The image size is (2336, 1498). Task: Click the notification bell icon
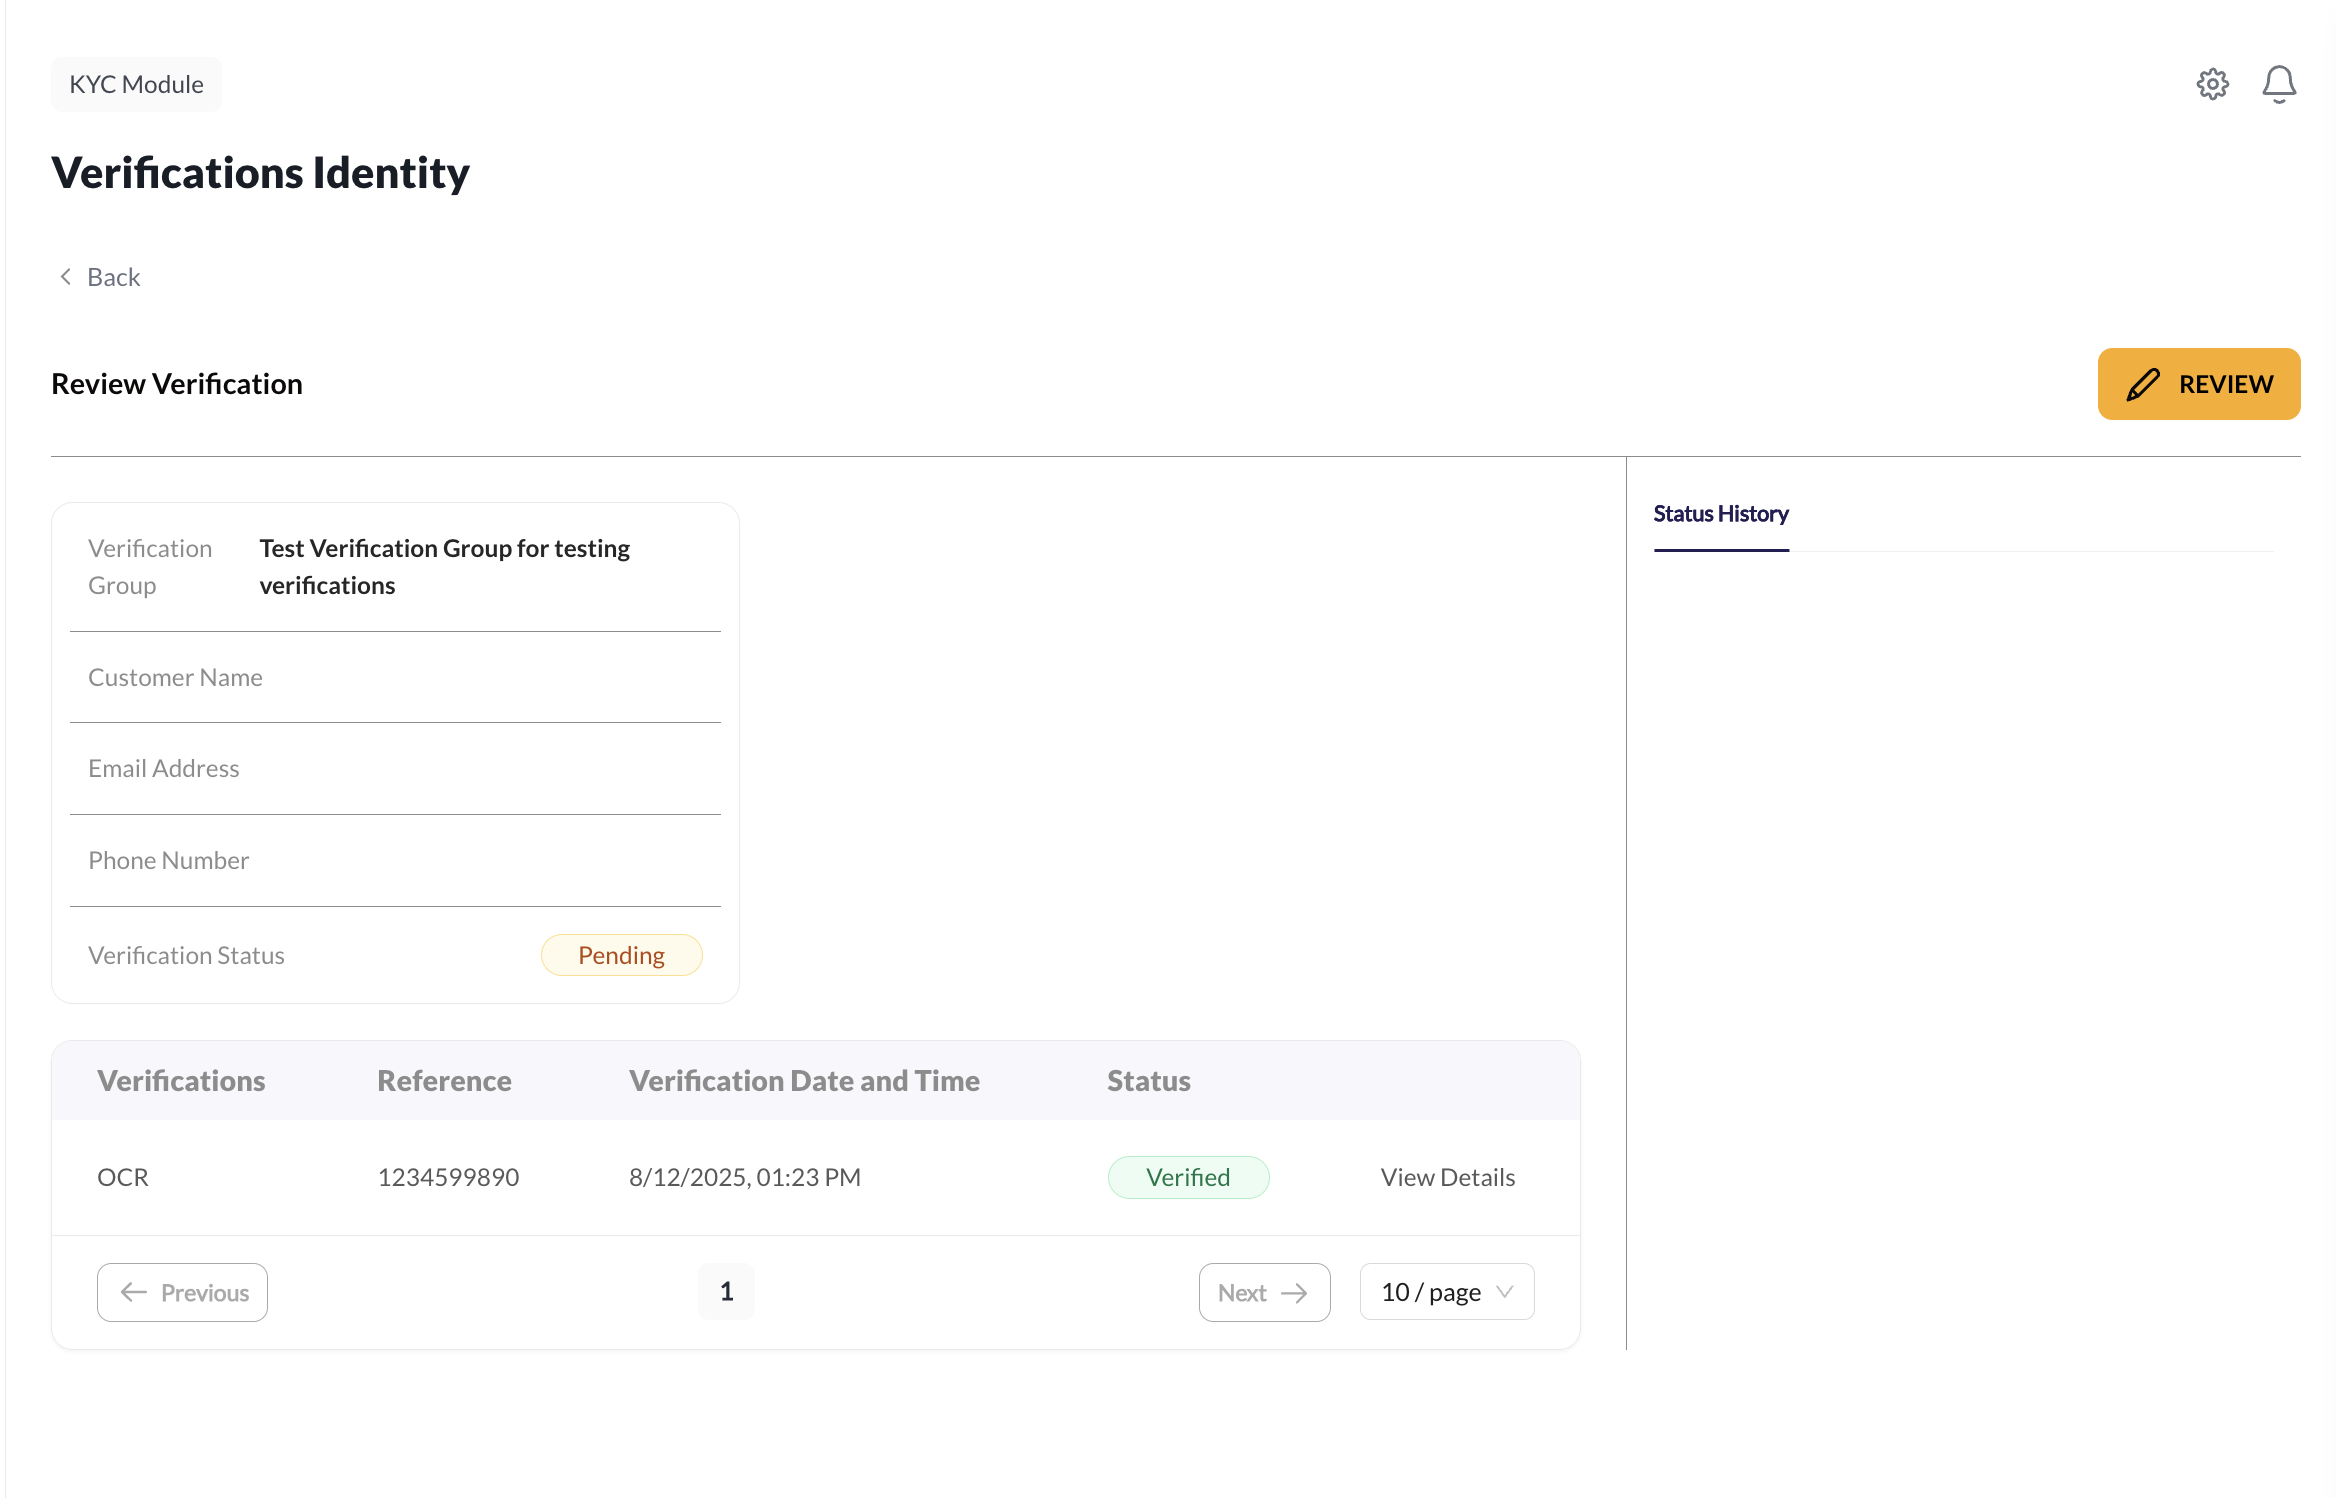(x=2280, y=84)
